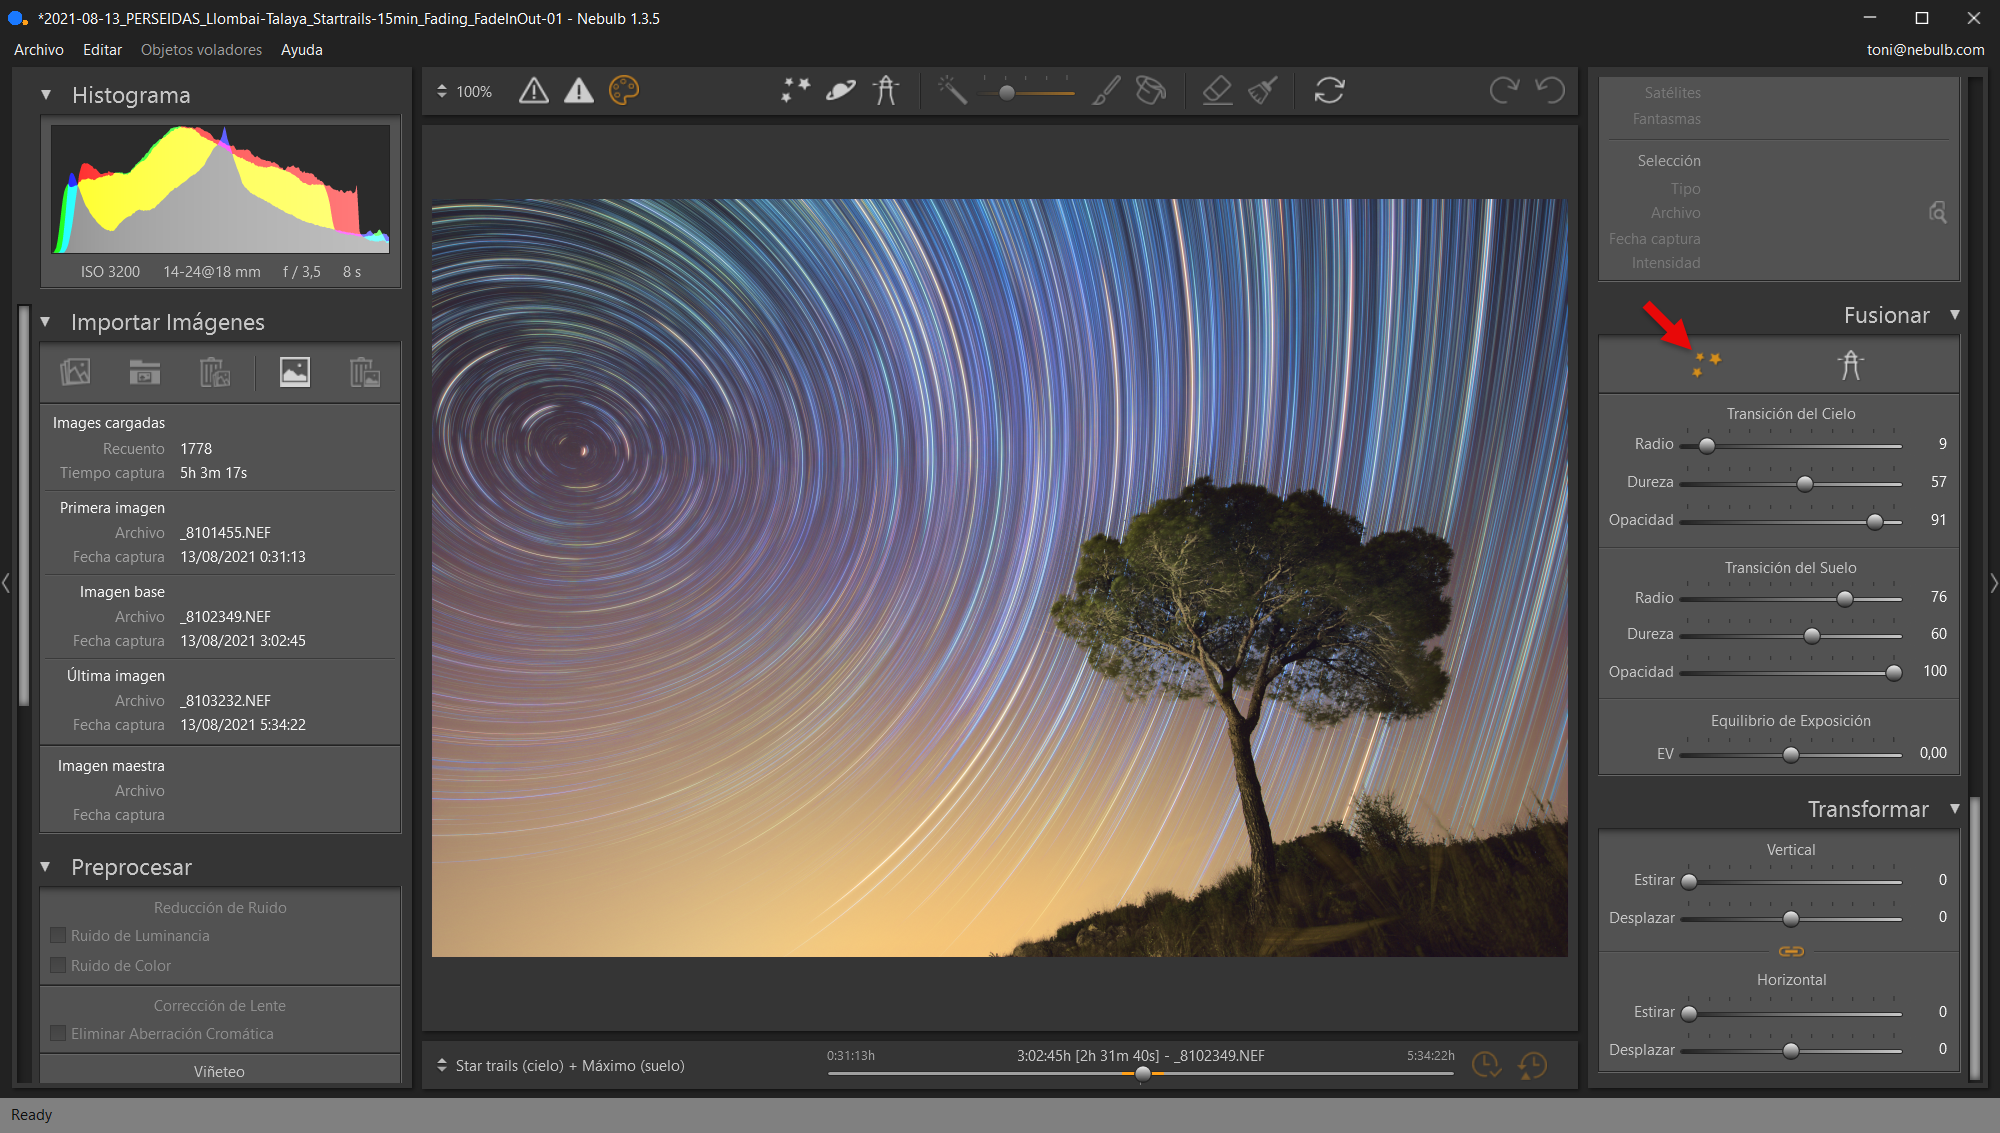Select the stars tool in top toolbar
Screen dimensions: 2000x1133
pos(796,91)
